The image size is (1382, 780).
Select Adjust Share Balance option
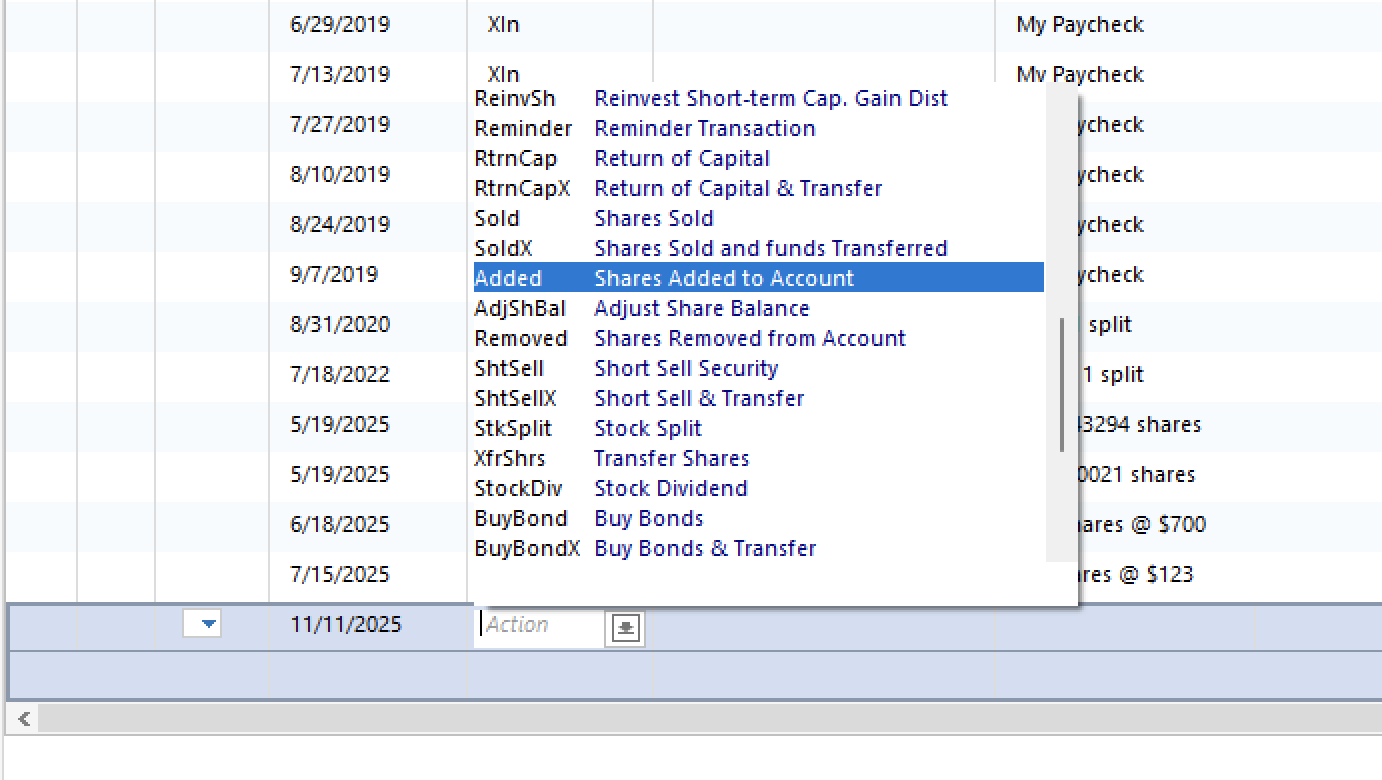coord(701,308)
